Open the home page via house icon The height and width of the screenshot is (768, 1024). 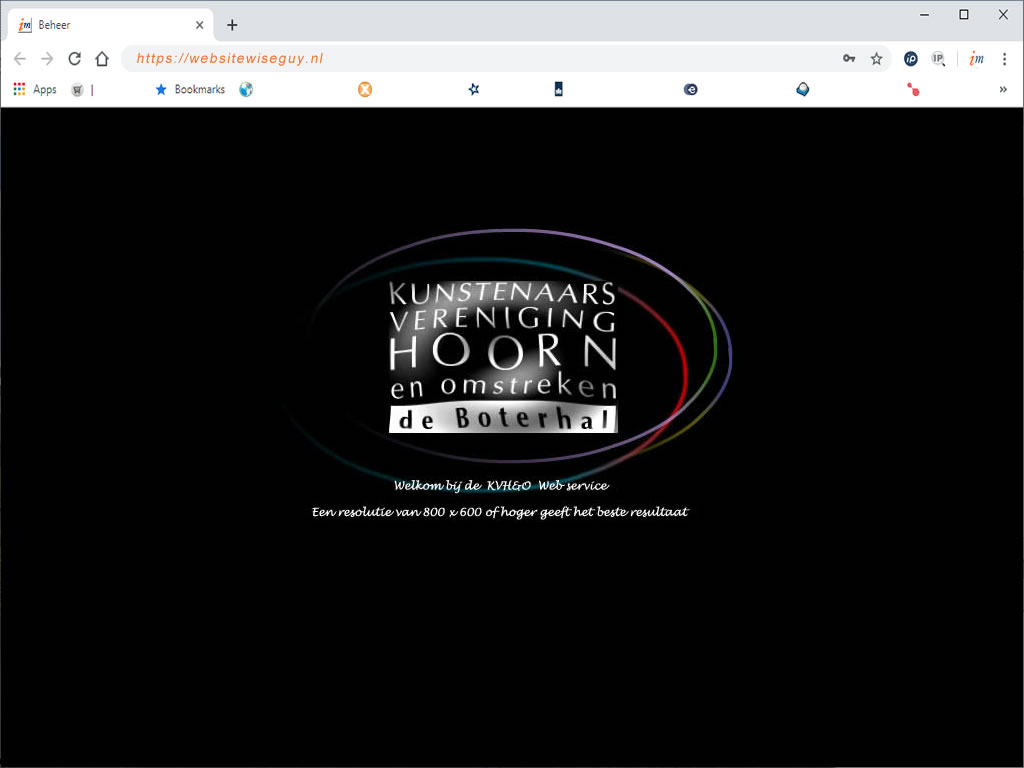[x=102, y=59]
